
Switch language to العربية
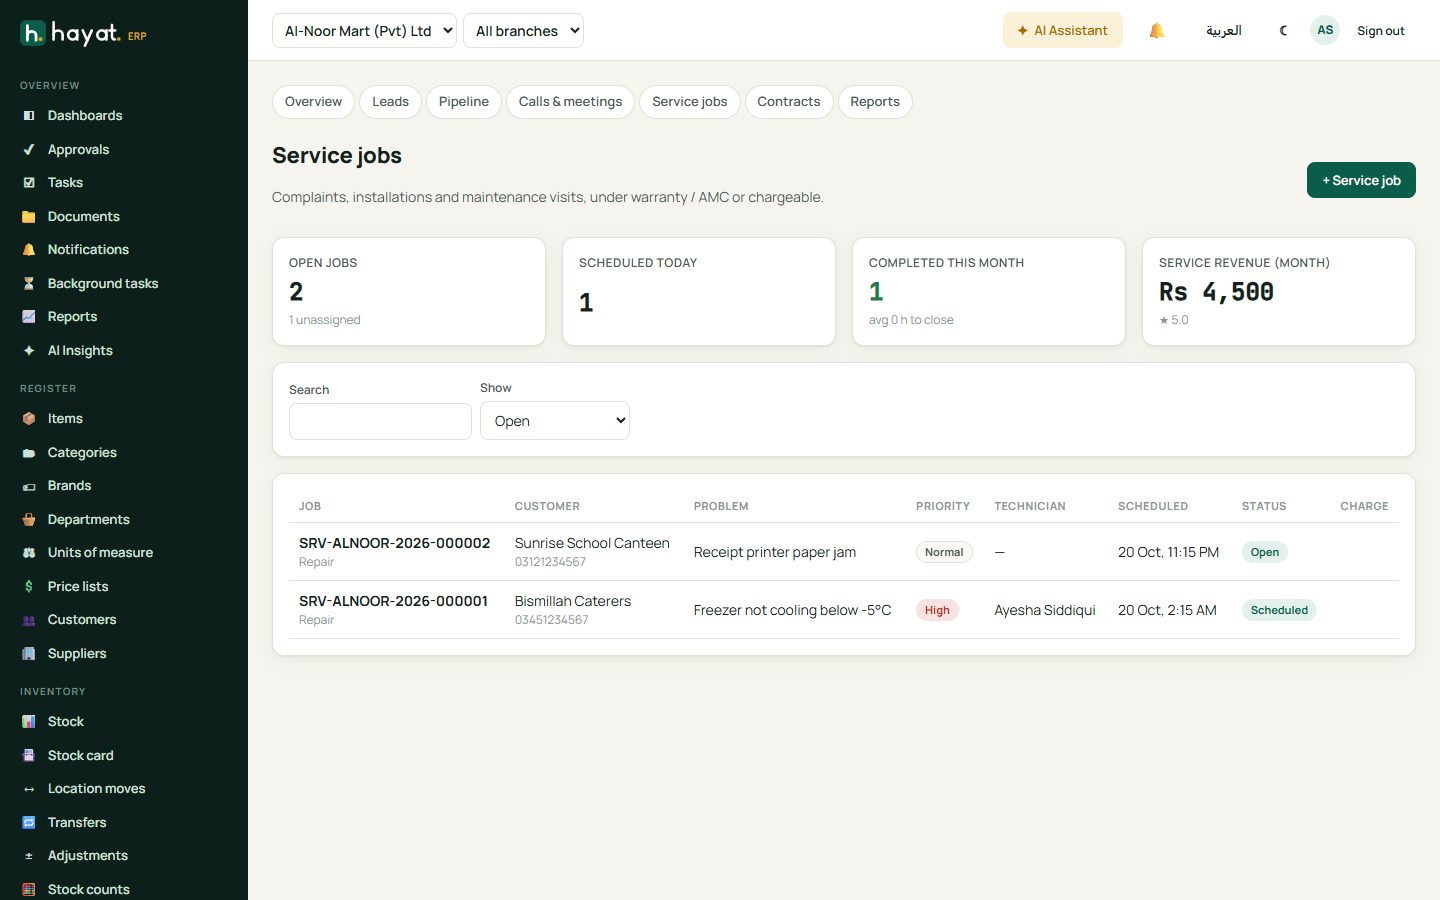(x=1223, y=31)
